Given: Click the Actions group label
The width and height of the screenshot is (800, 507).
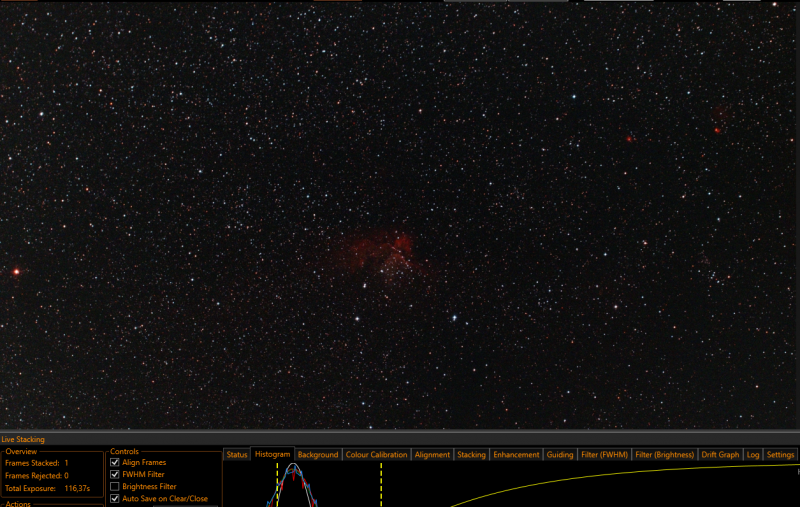Looking at the screenshot, I should (18, 503).
